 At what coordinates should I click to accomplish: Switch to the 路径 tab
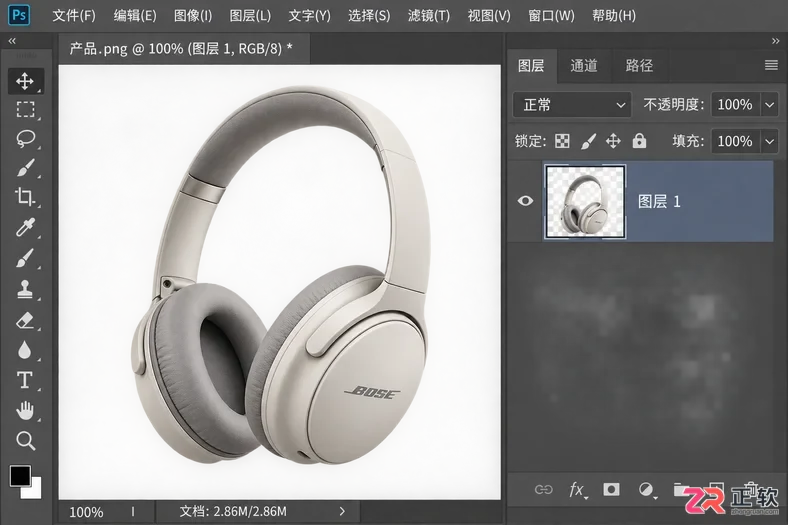coord(639,66)
